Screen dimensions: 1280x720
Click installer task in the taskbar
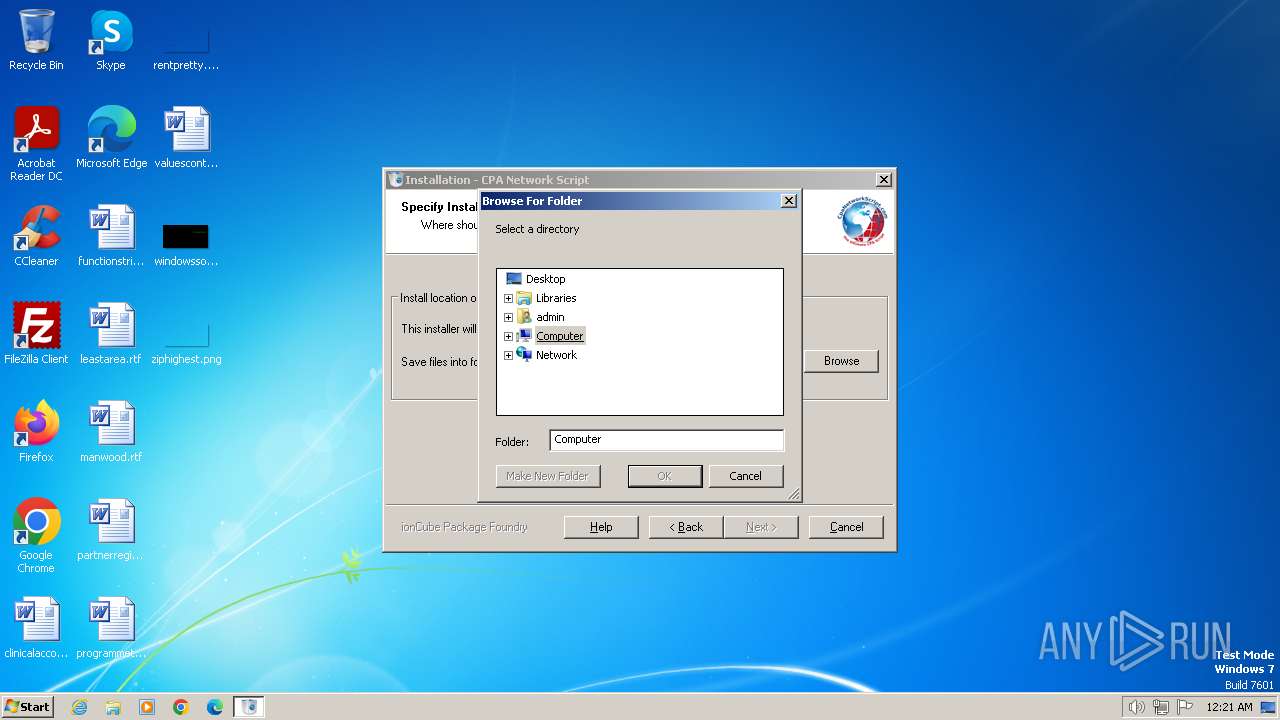click(249, 707)
